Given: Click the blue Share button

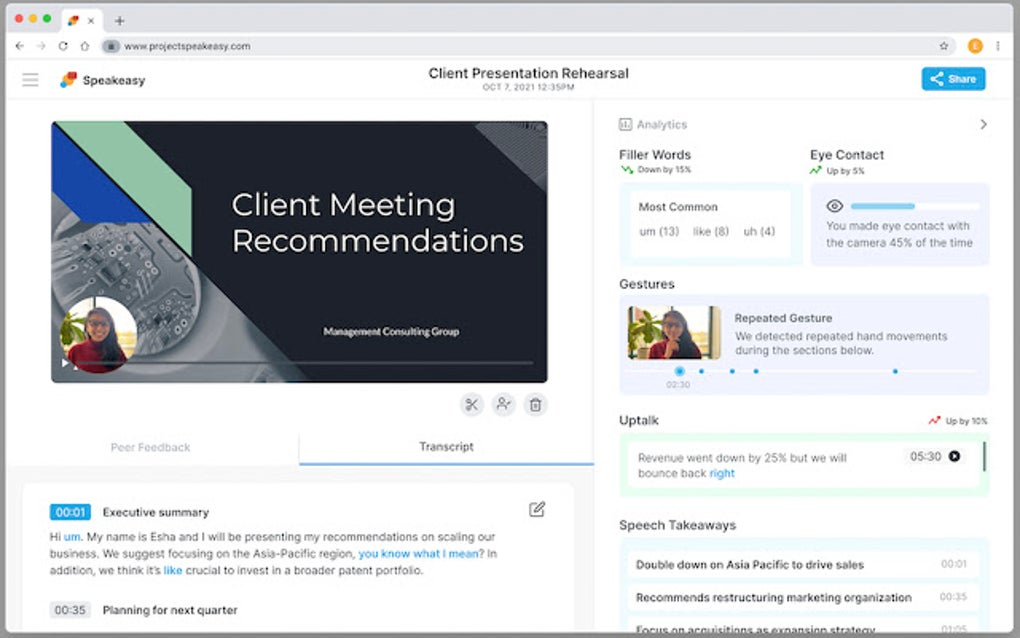Looking at the screenshot, I should coord(952,78).
